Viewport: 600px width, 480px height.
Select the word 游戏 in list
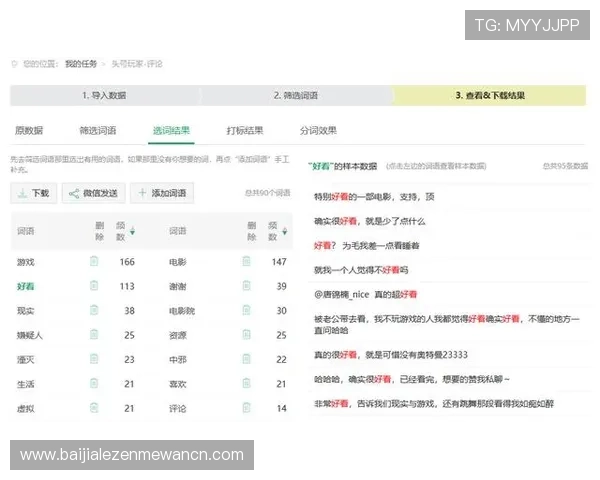coord(26,262)
